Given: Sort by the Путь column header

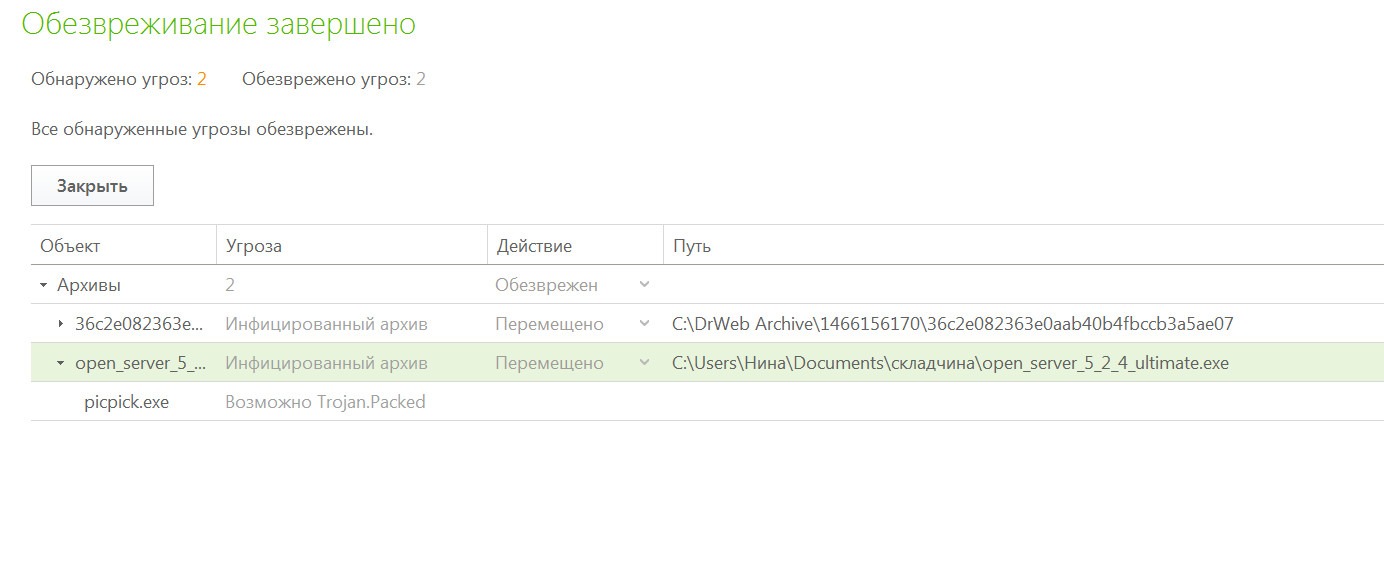Looking at the screenshot, I should click(x=691, y=246).
